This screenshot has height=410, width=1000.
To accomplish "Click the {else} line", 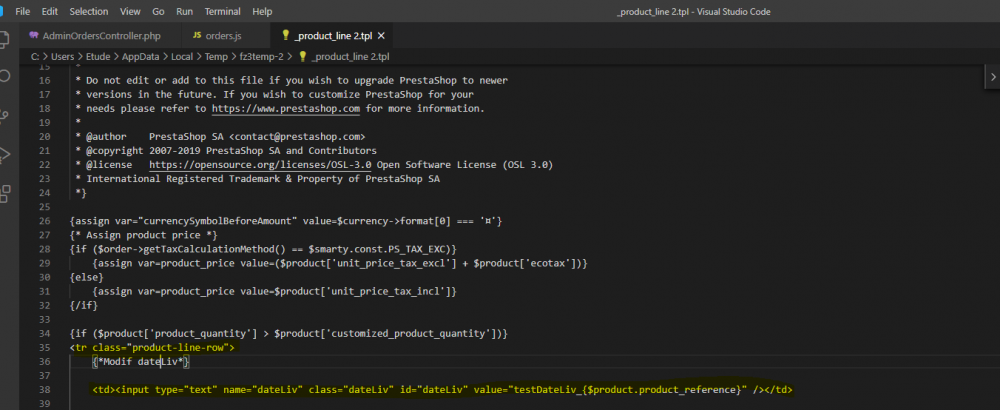I will click(86, 277).
